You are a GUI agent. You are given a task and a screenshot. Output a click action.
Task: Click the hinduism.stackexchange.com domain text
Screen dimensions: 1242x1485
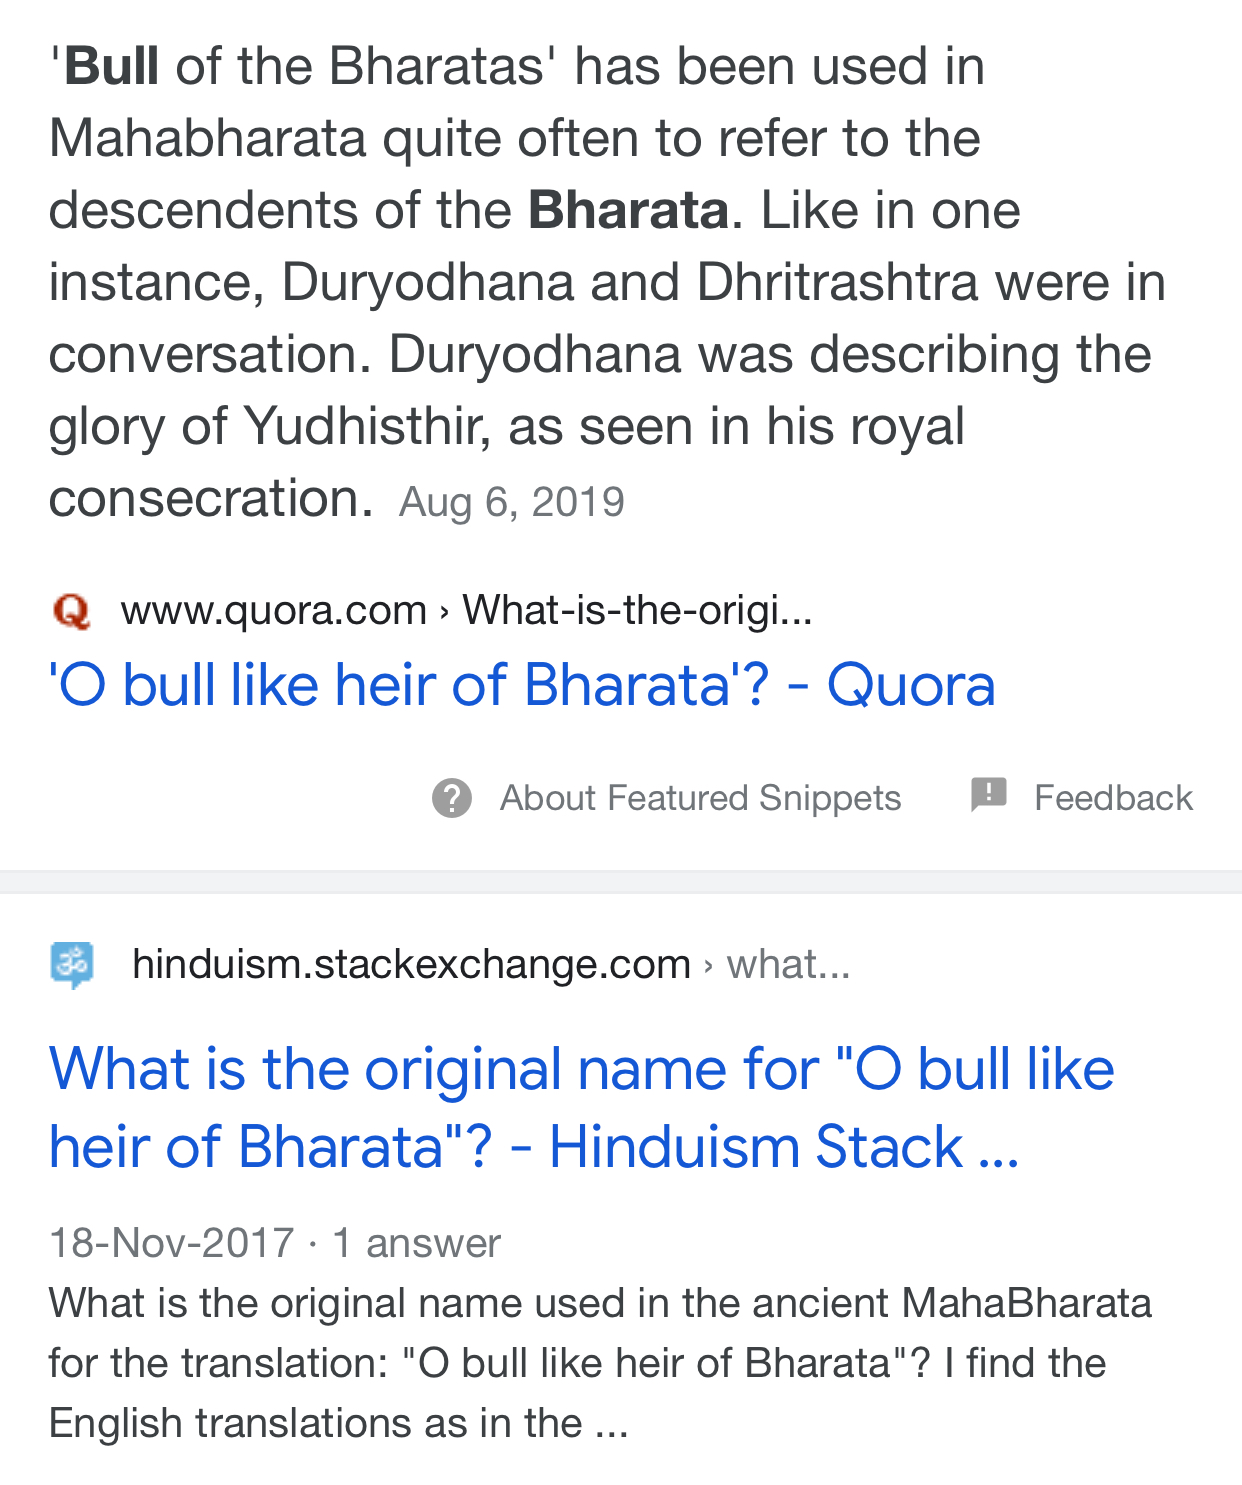411,965
